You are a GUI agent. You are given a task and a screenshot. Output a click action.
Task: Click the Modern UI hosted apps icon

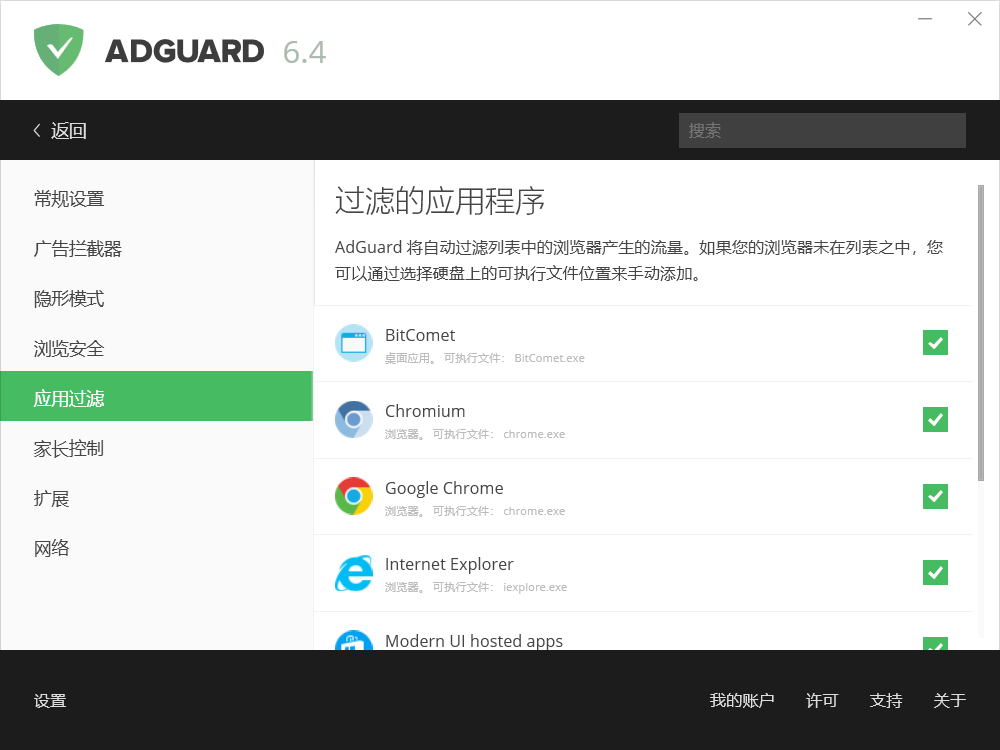click(x=353, y=640)
